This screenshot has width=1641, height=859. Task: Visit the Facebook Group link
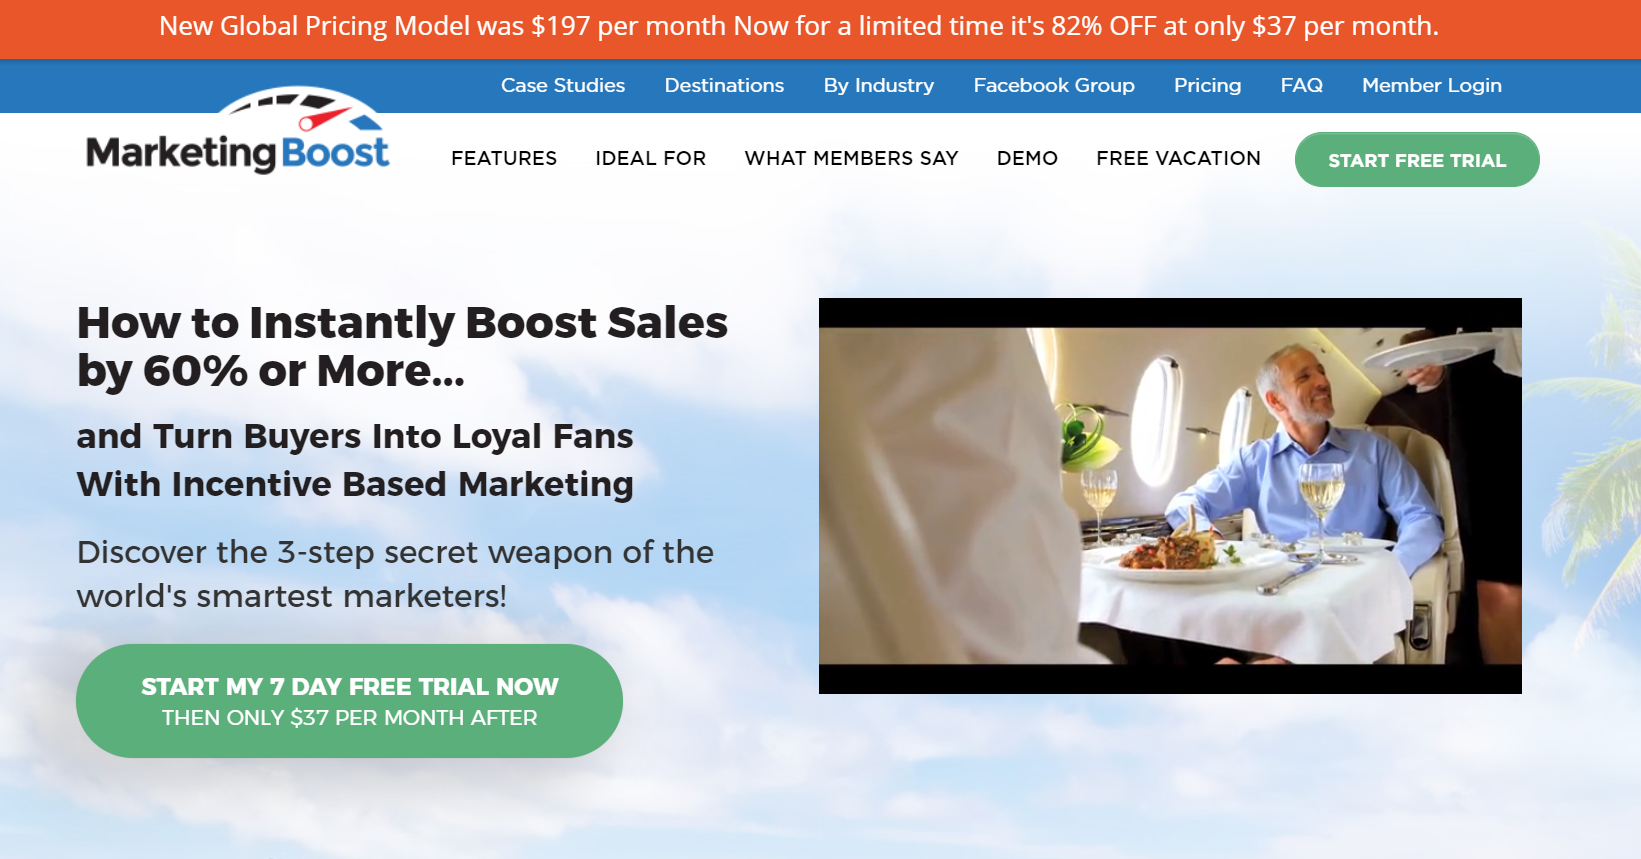1054,86
